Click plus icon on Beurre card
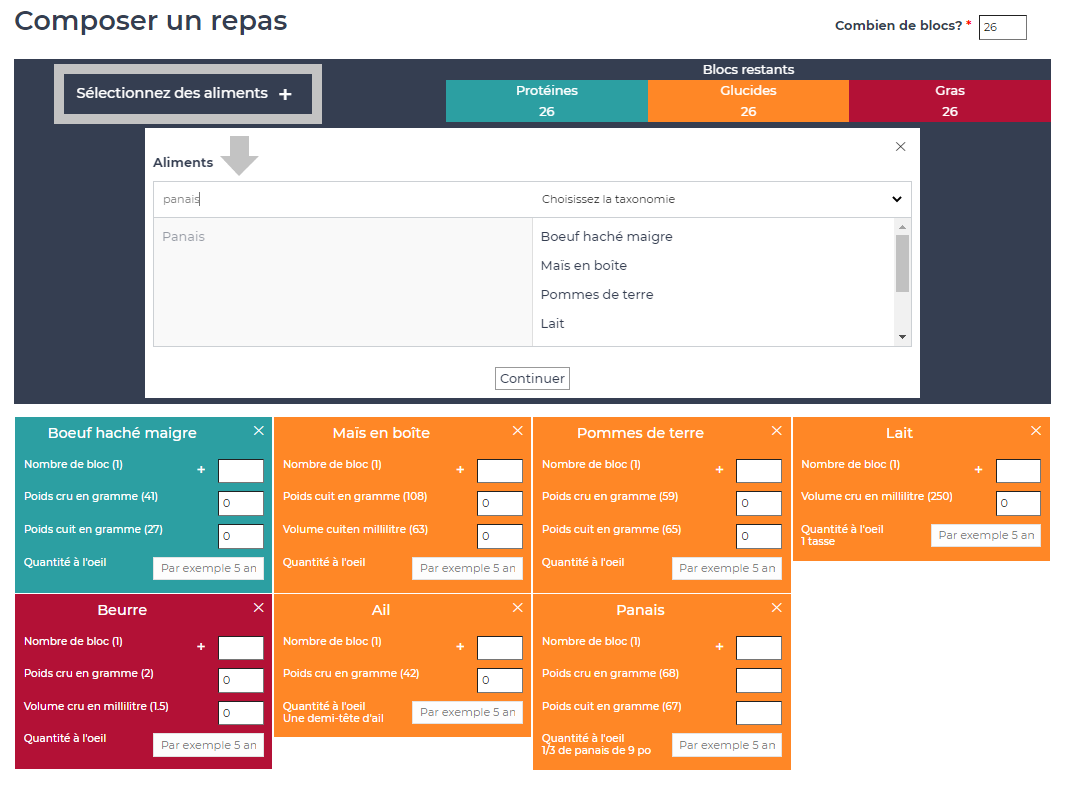The width and height of the screenshot is (1068, 785). point(201,647)
